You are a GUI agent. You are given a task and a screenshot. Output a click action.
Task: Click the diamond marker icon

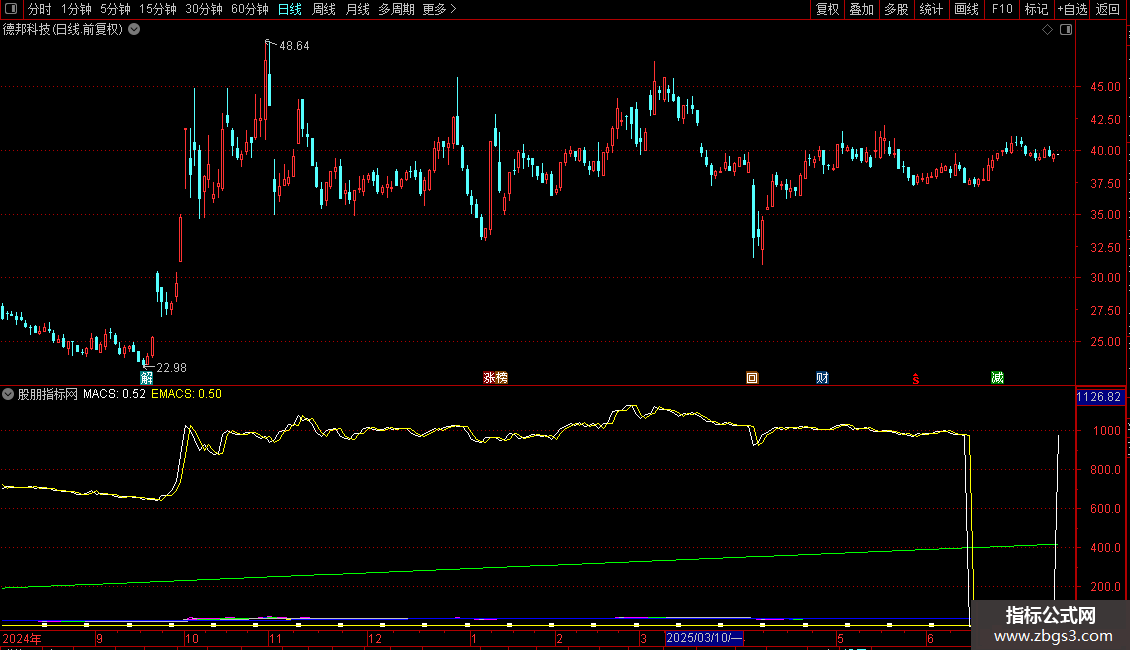coord(1047,30)
